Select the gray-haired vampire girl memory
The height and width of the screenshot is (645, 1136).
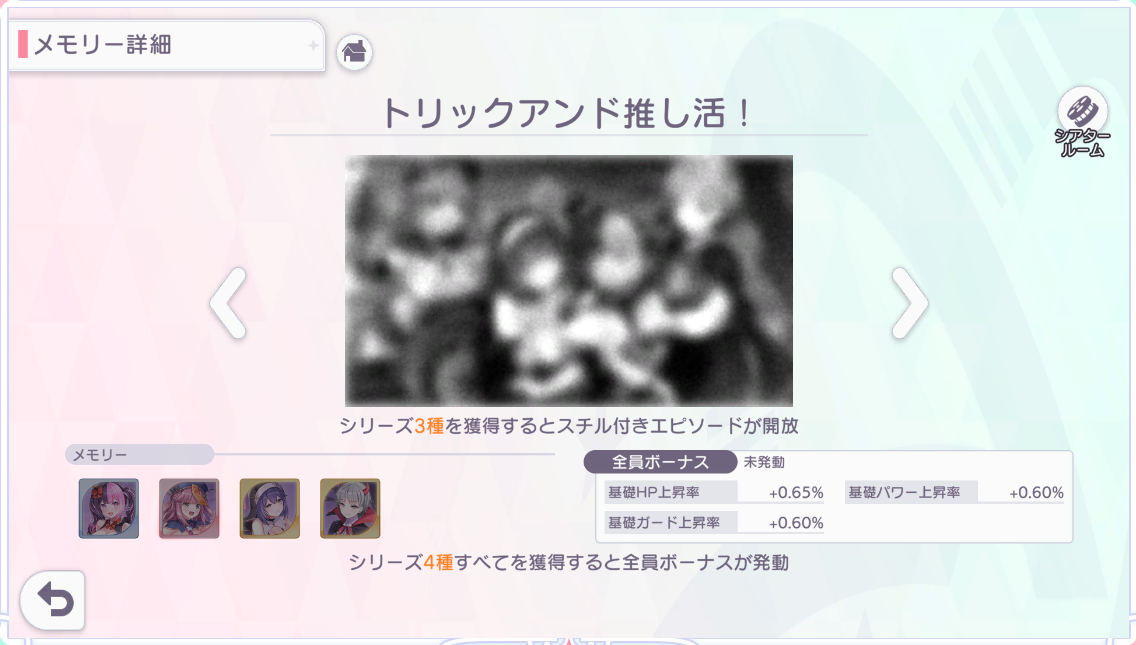(350, 508)
